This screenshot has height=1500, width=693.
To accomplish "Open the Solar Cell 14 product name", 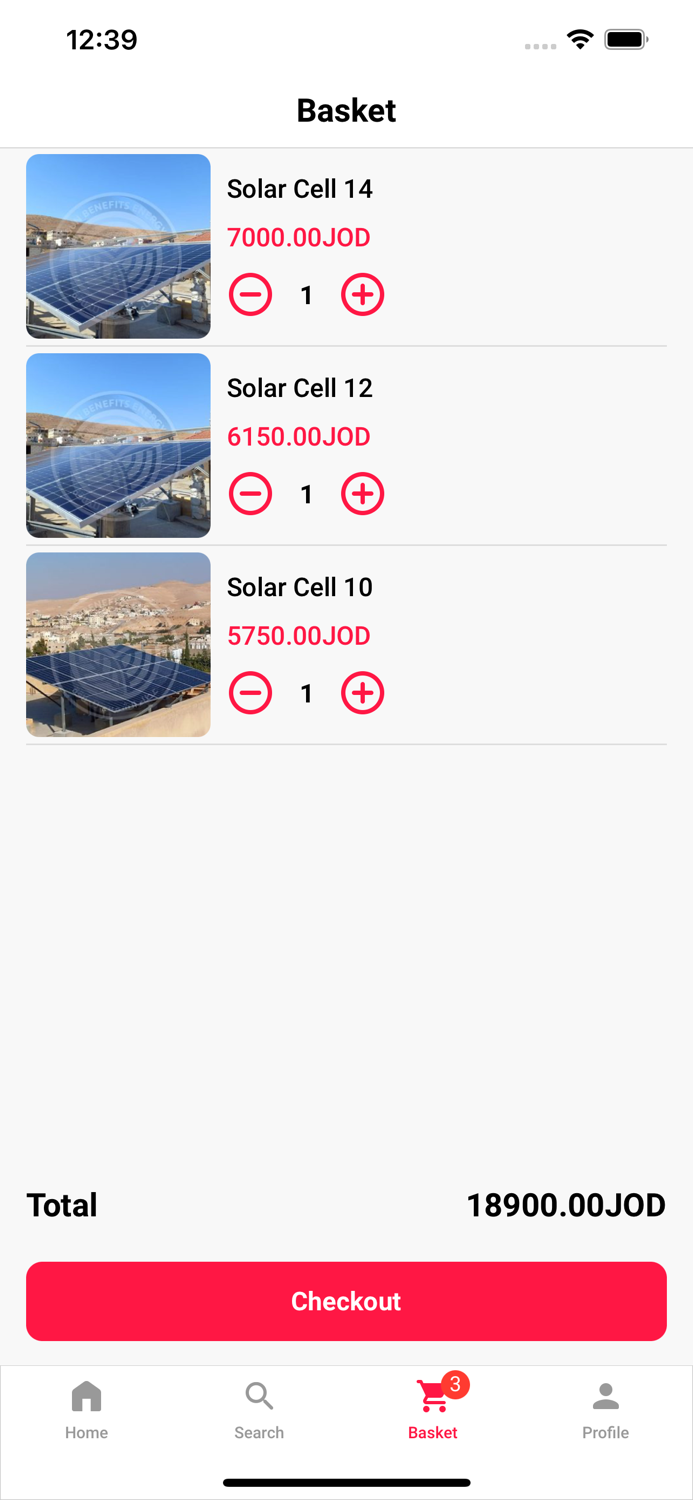I will pos(300,189).
